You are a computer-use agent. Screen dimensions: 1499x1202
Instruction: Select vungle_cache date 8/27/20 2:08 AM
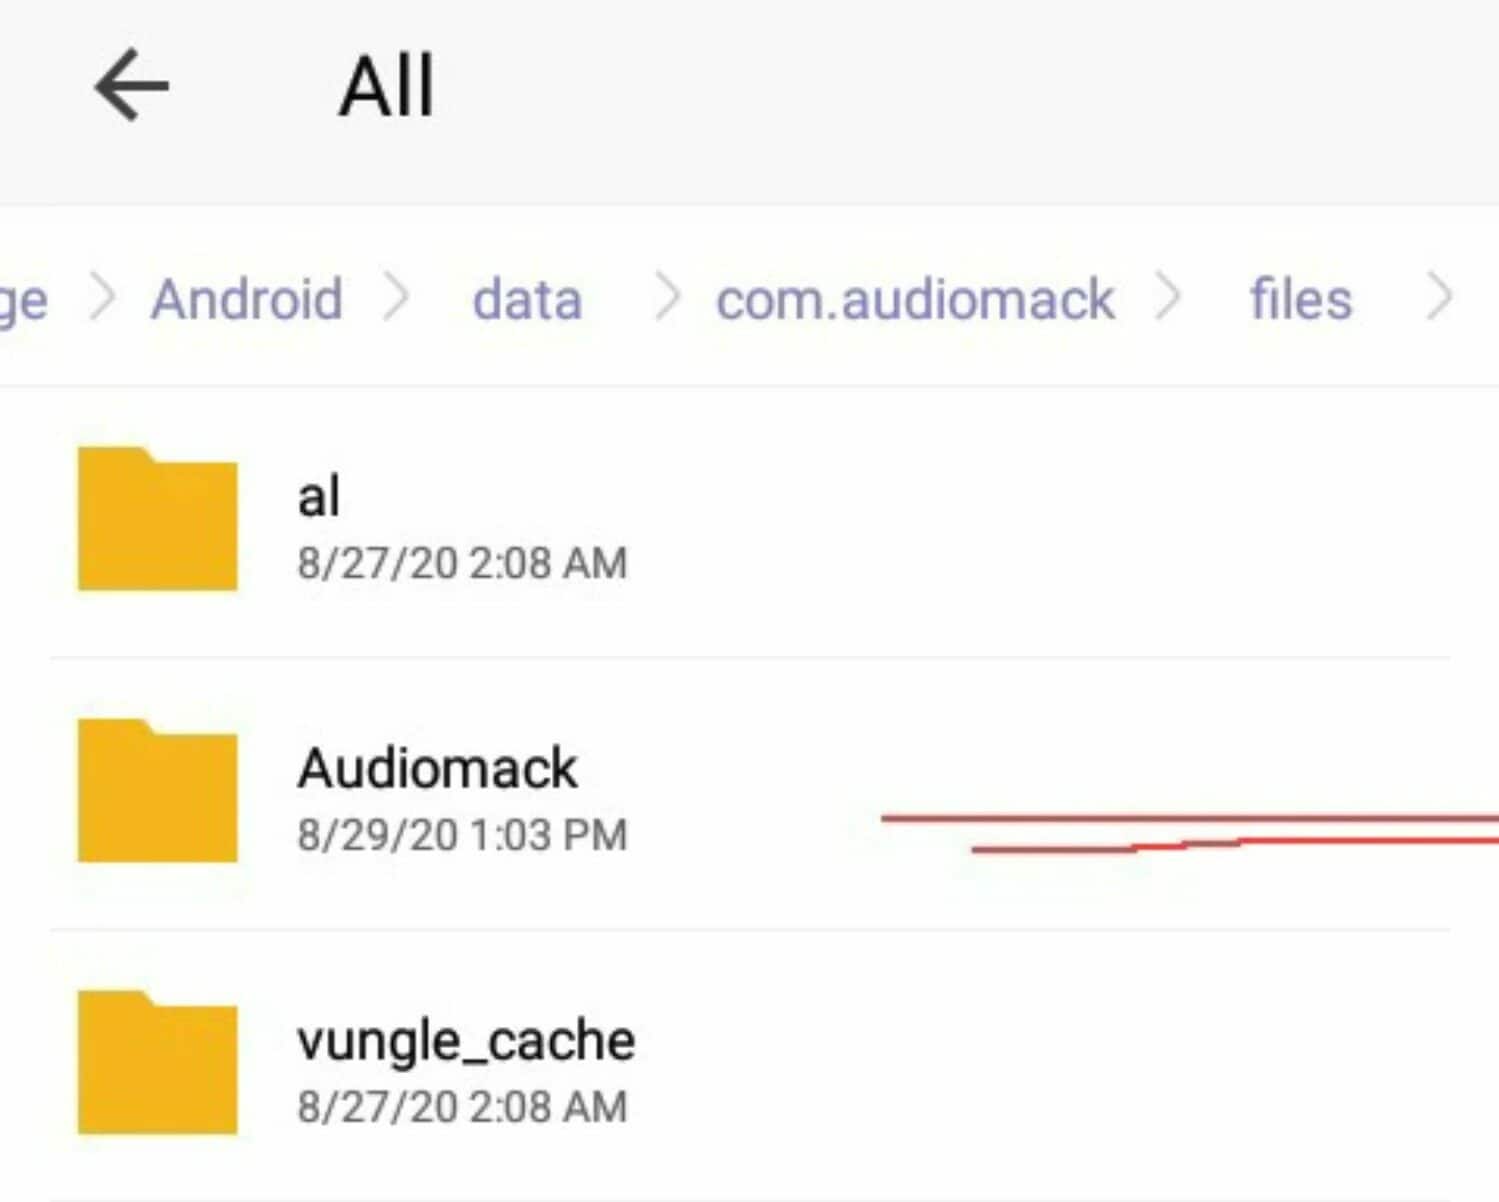pos(462,1107)
